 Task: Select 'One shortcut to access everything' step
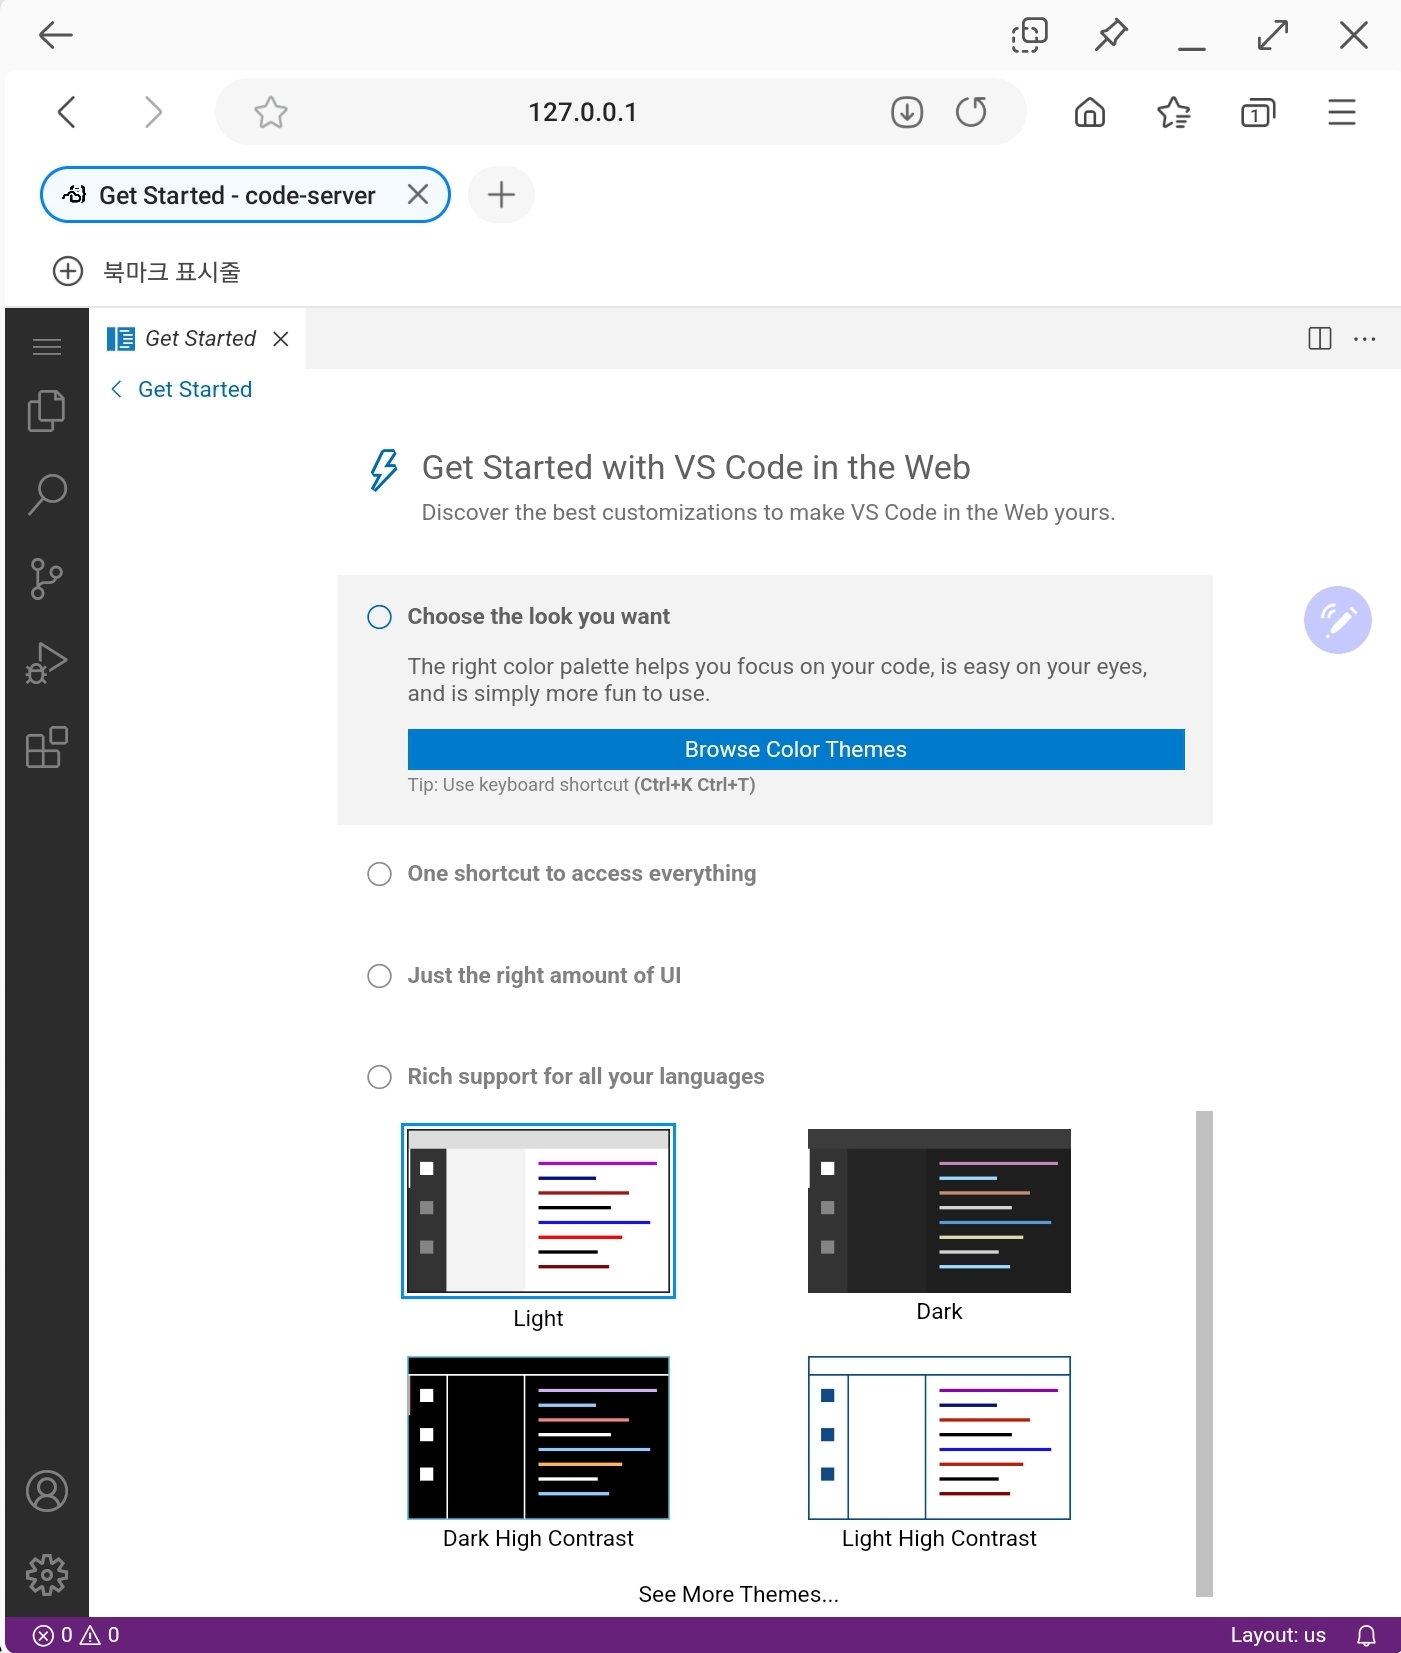coord(581,874)
